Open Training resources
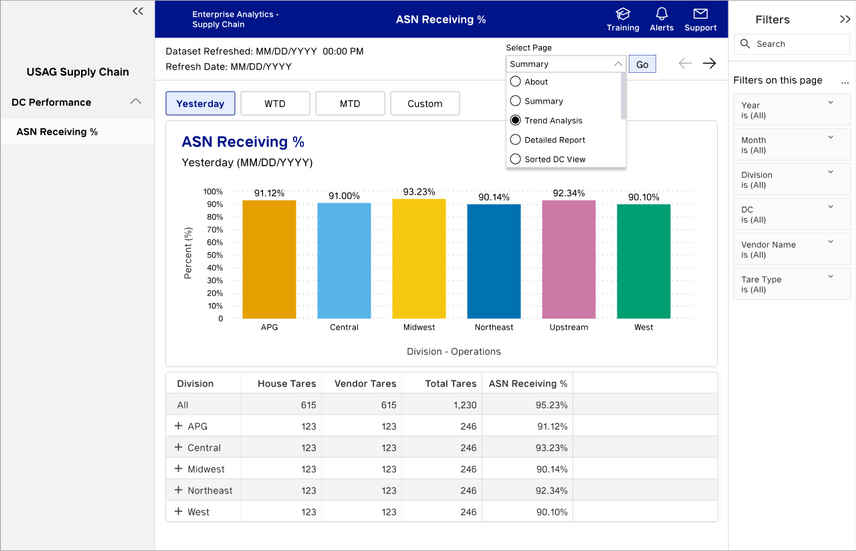This screenshot has height=551, width=856. pyautogui.click(x=622, y=20)
